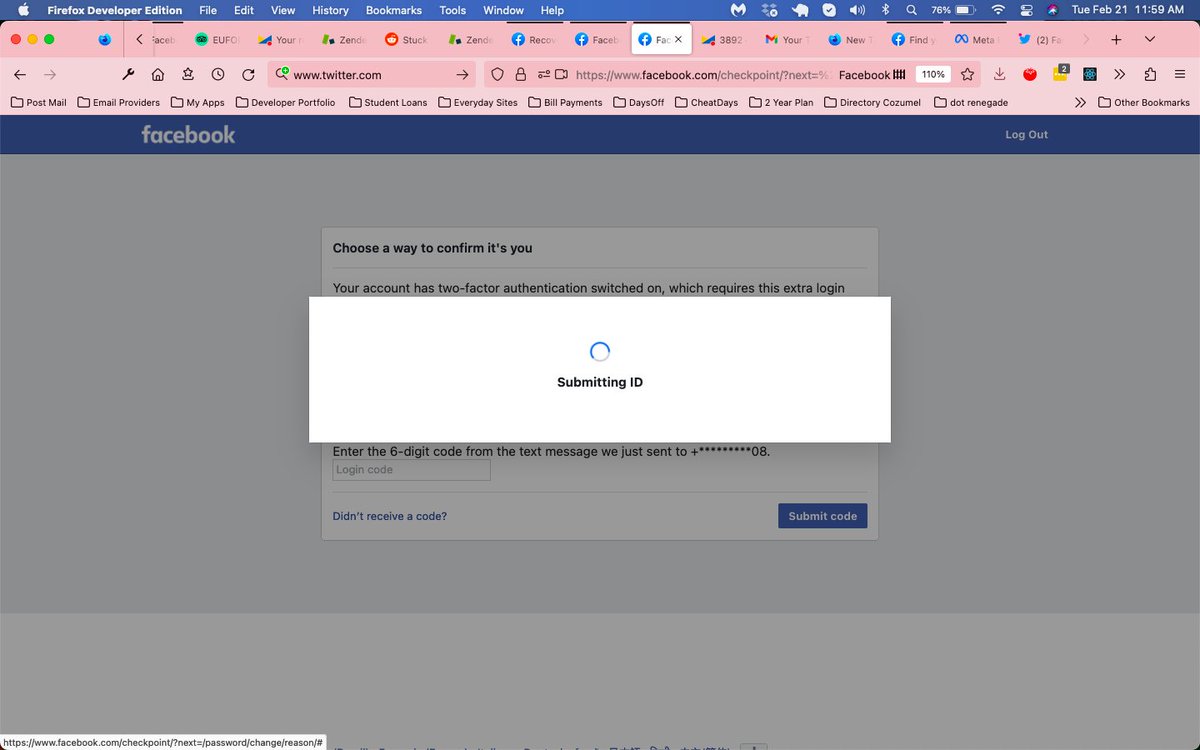Open the Email Providers bookmarks folder
Viewport: 1200px width, 750px height.
pyautogui.click(x=118, y=102)
